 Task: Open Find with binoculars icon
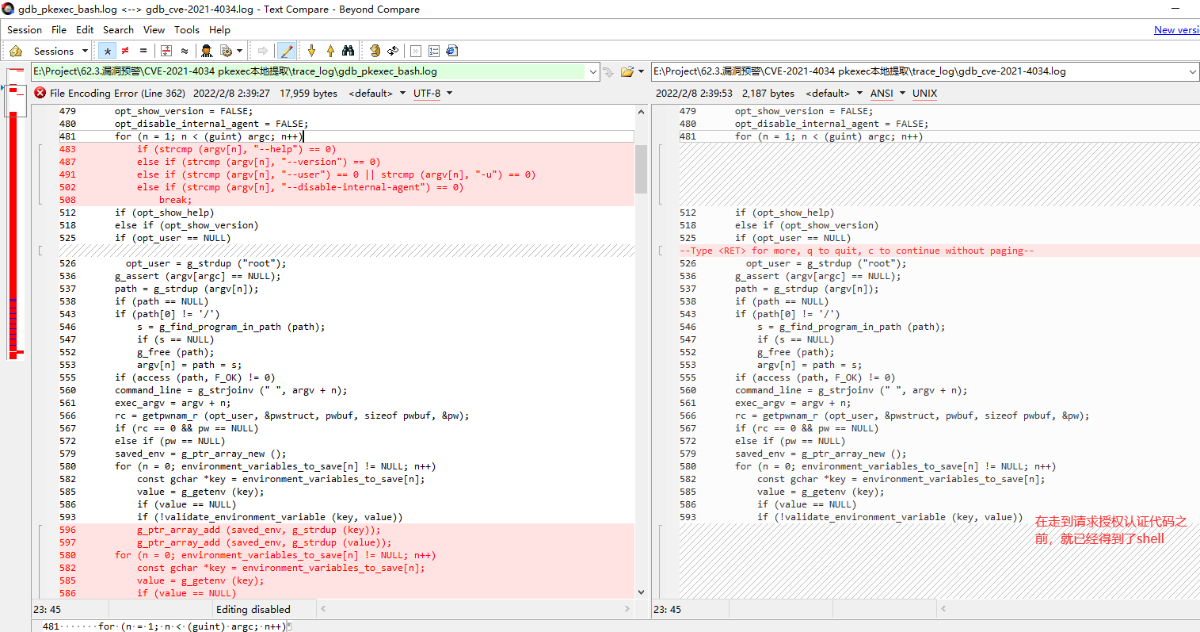(349, 50)
